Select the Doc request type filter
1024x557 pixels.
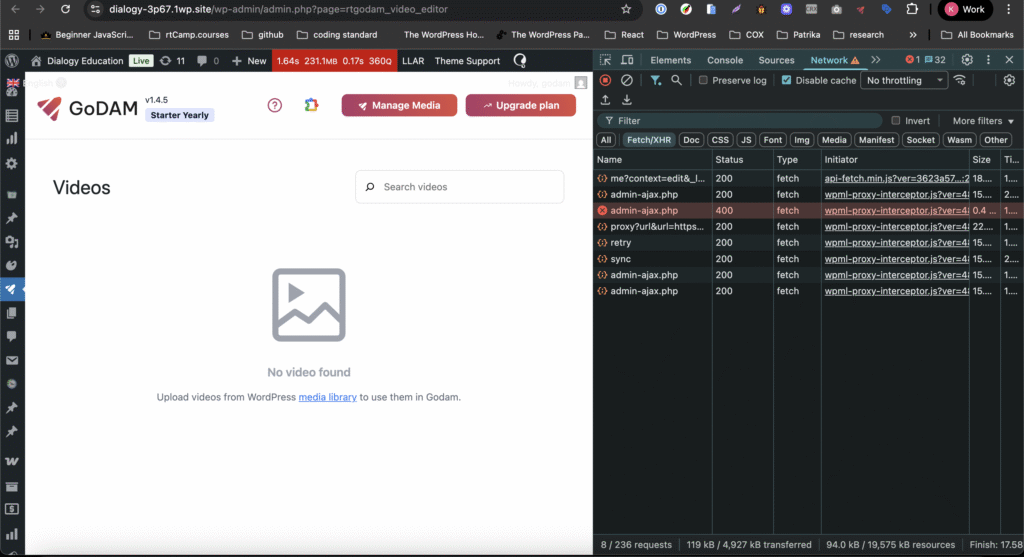click(x=691, y=140)
